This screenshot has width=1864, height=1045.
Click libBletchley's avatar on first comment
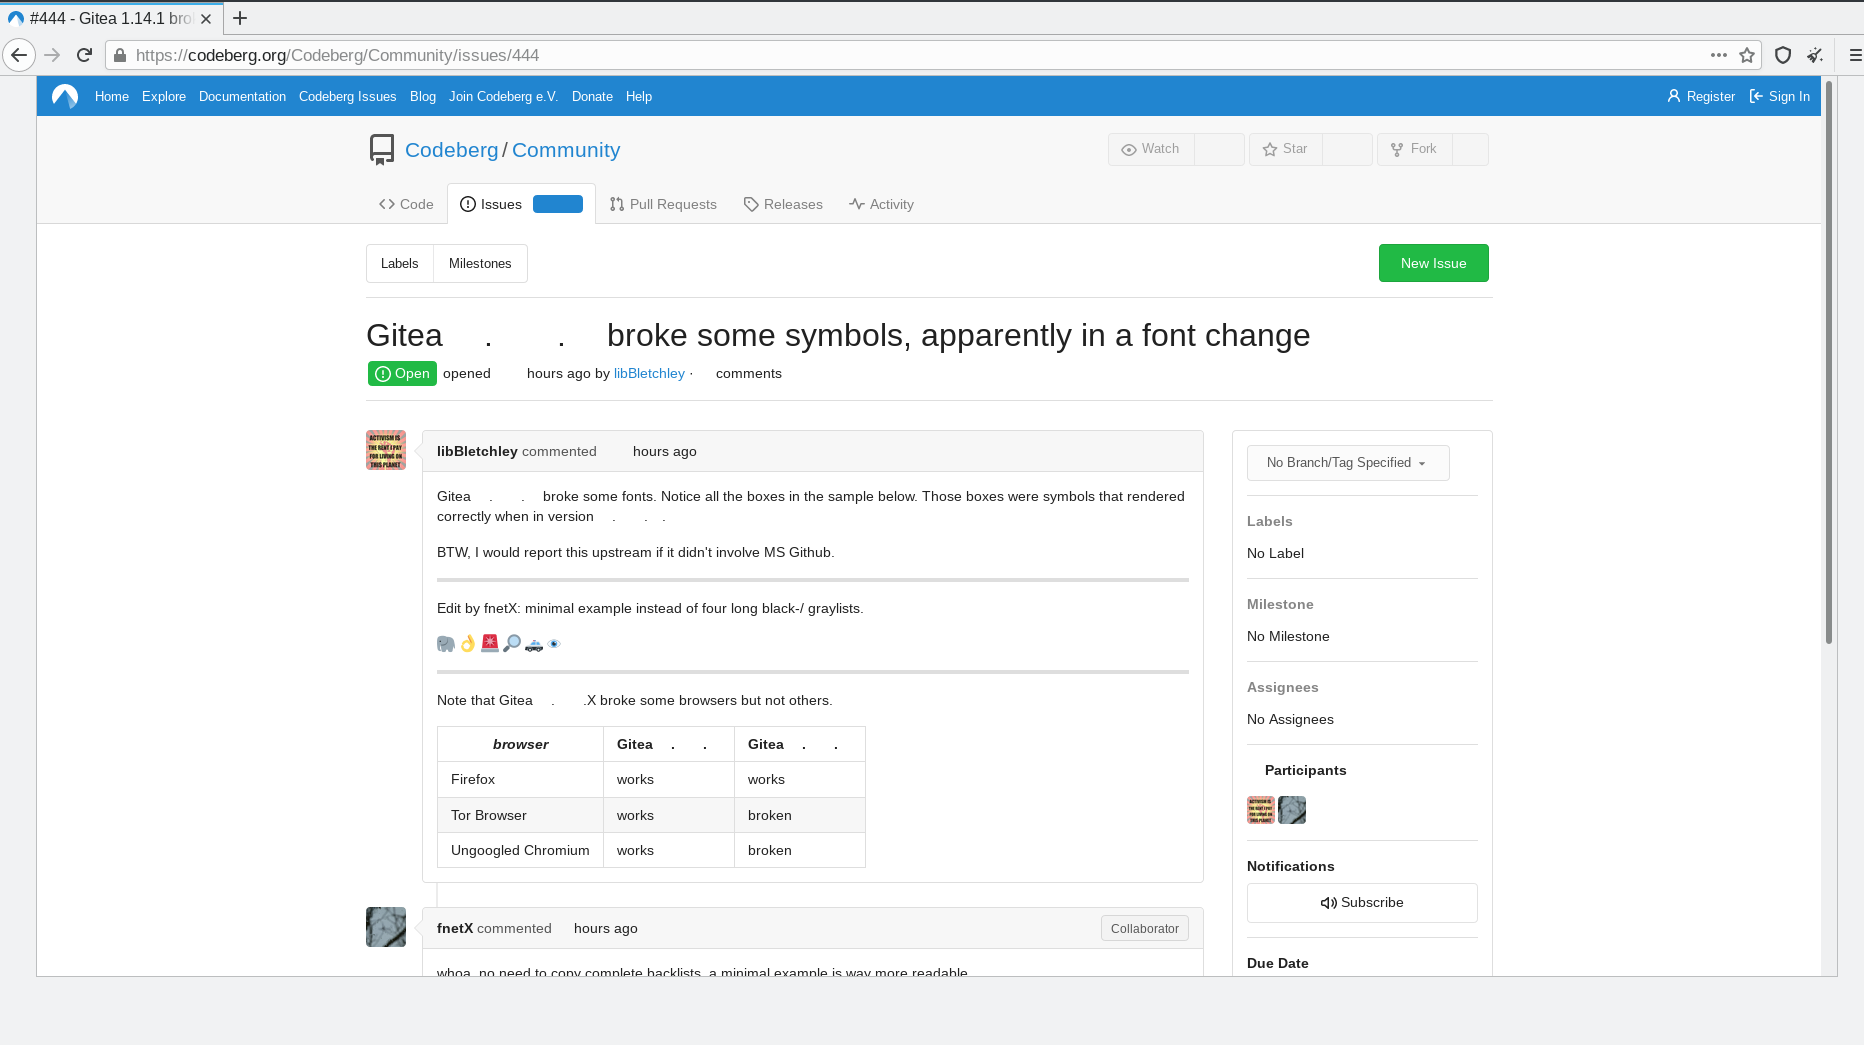[x=386, y=450]
